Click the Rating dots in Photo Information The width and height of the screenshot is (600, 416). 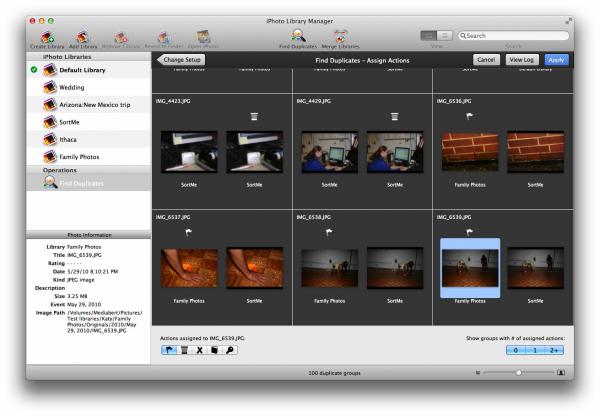coord(74,263)
